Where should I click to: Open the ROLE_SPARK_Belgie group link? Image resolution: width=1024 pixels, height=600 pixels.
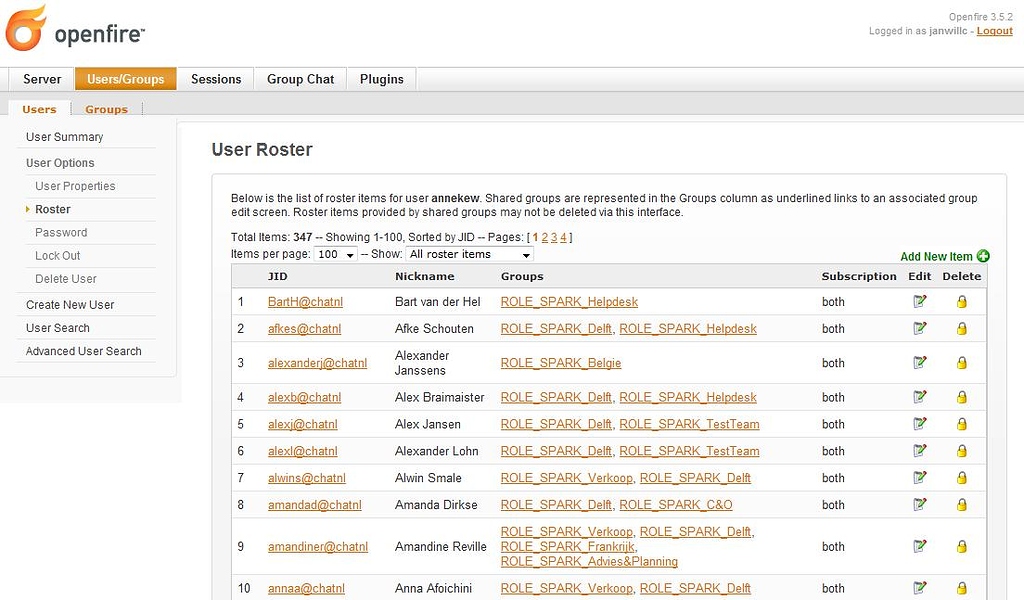(560, 363)
